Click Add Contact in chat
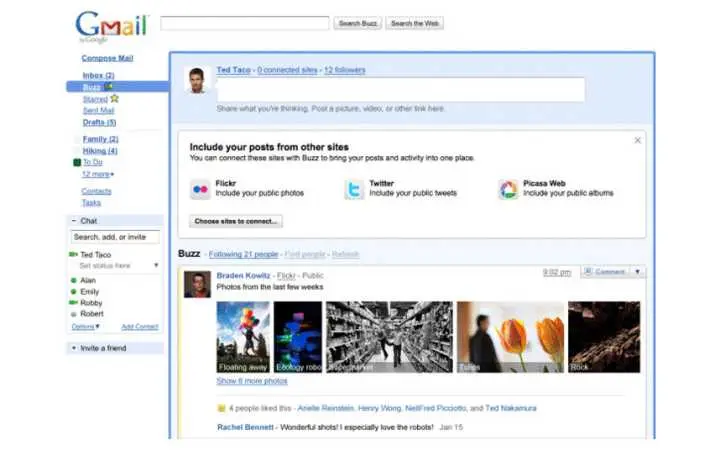The height and width of the screenshot is (450, 720). [x=140, y=326]
